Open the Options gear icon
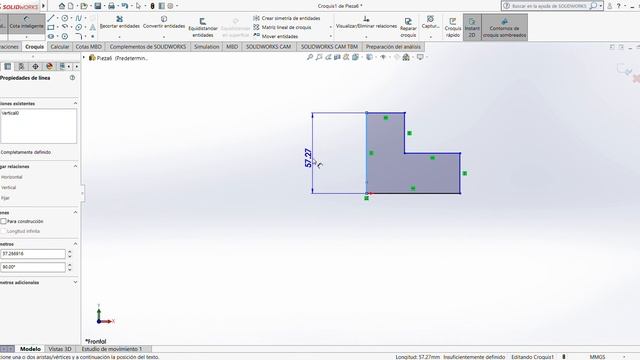This screenshot has width=640, height=360. [x=171, y=6]
